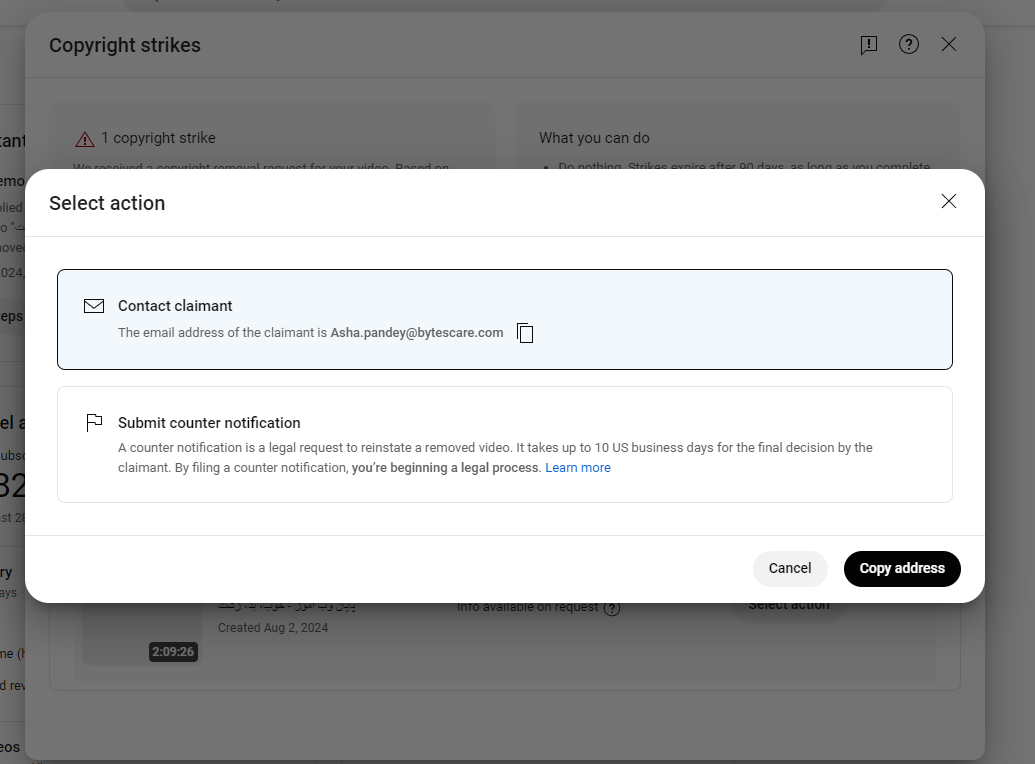Click the claimant email Asha.pandey@bytescare.com
The width and height of the screenshot is (1035, 764).
[417, 333]
